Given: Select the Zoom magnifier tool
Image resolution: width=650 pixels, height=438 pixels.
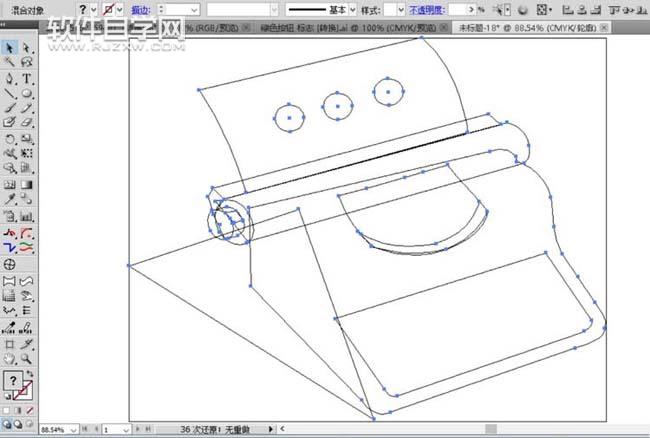Looking at the screenshot, I should click(x=27, y=358).
